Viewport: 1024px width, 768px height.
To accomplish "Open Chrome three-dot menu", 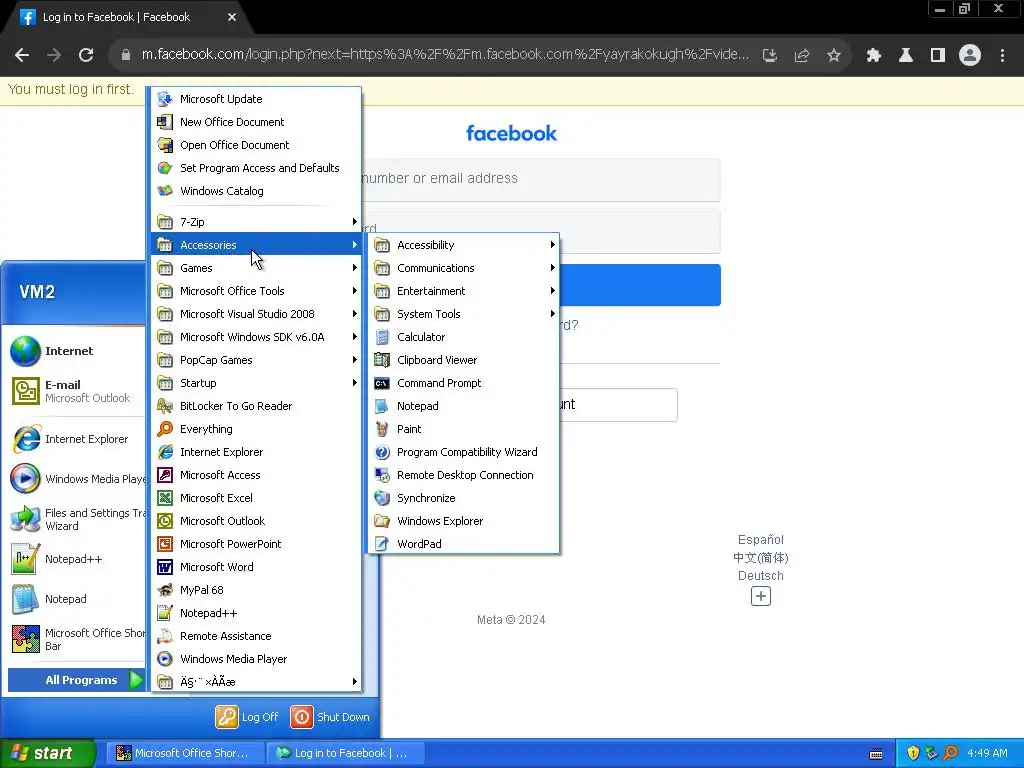I will [x=1002, y=55].
